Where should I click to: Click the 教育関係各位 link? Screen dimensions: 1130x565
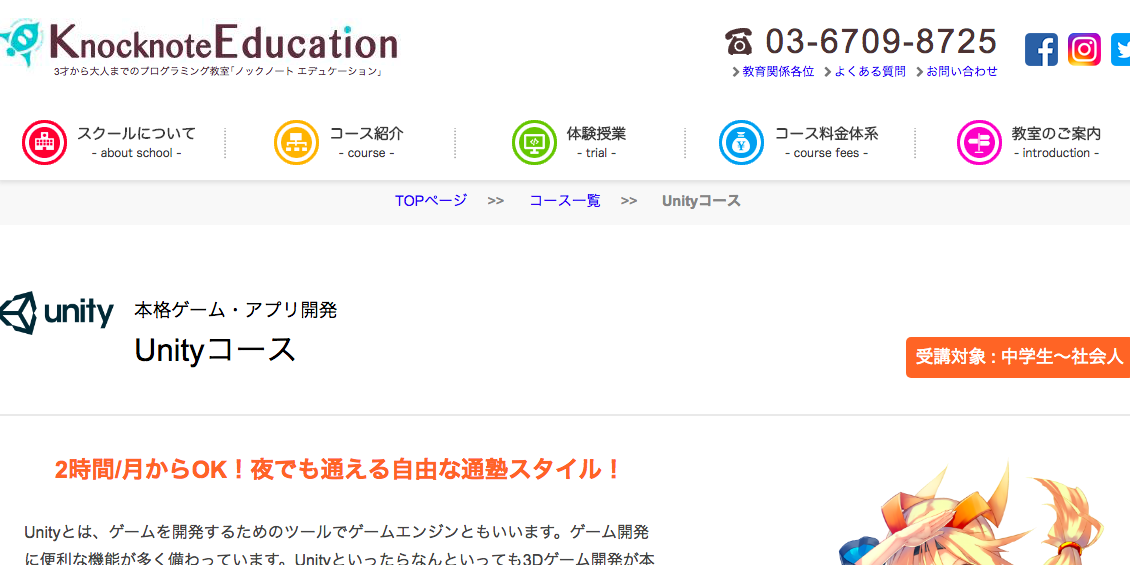pyautogui.click(x=778, y=72)
